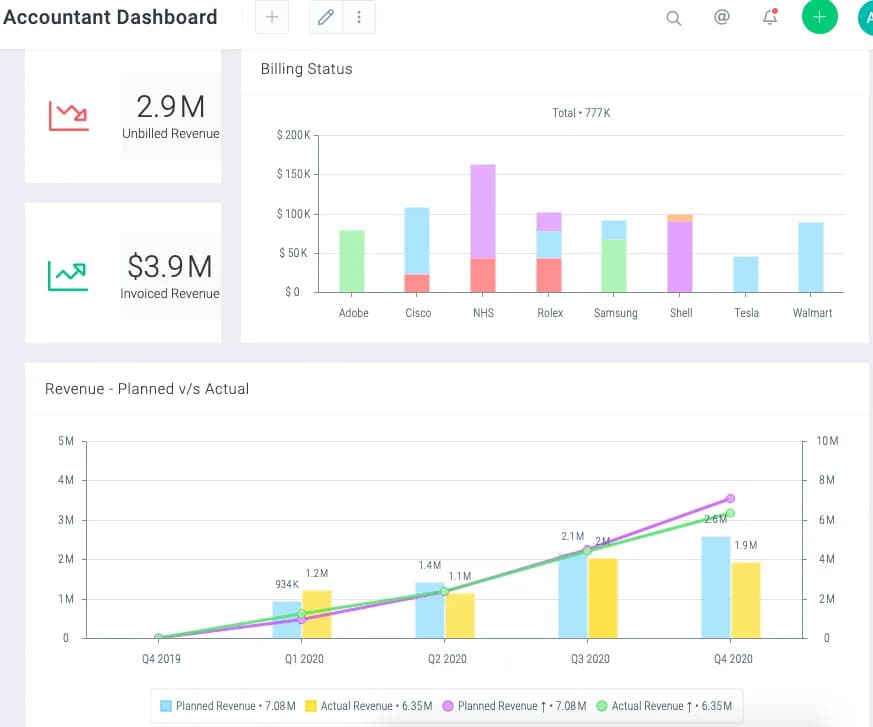Image resolution: width=873 pixels, height=727 pixels.
Task: Toggle Planned Revenue cumulative line in legend
Action: pos(514,706)
